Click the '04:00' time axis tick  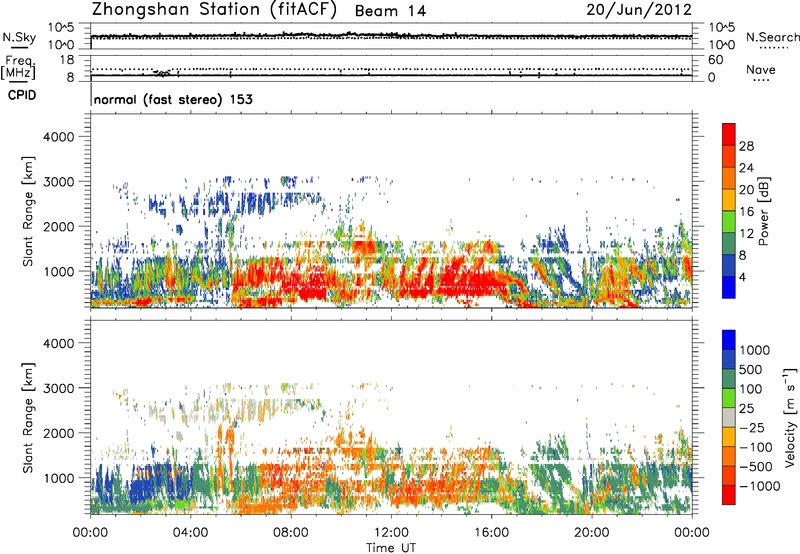[x=190, y=533]
